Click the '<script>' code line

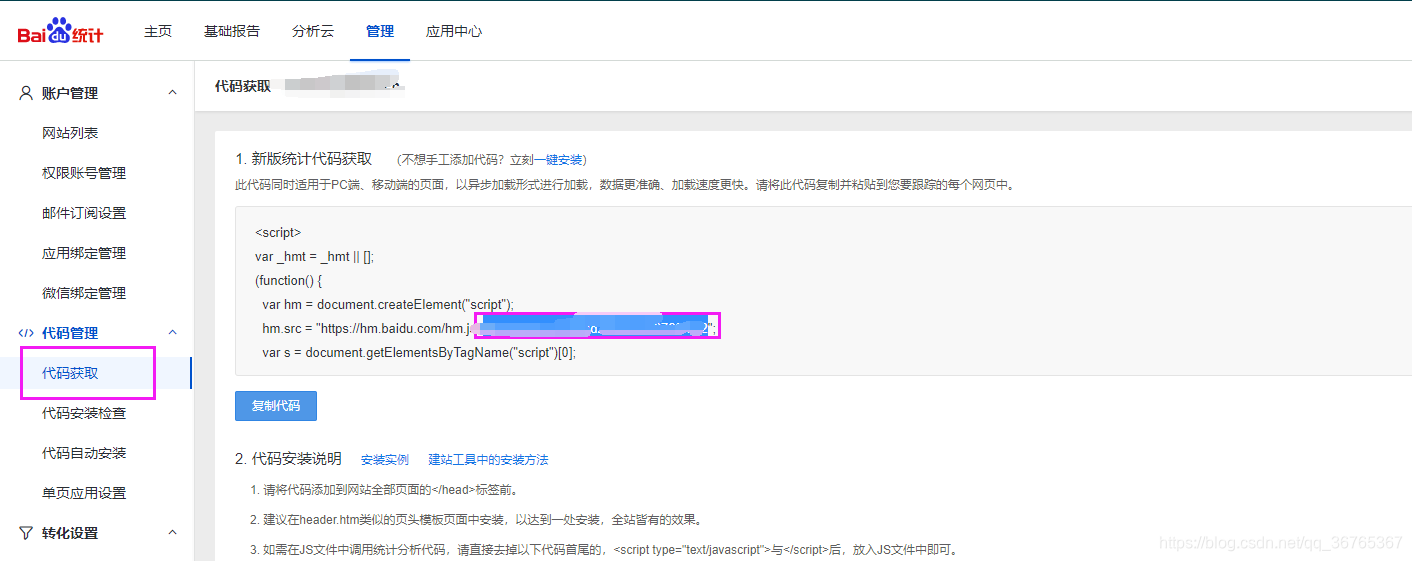point(278,233)
